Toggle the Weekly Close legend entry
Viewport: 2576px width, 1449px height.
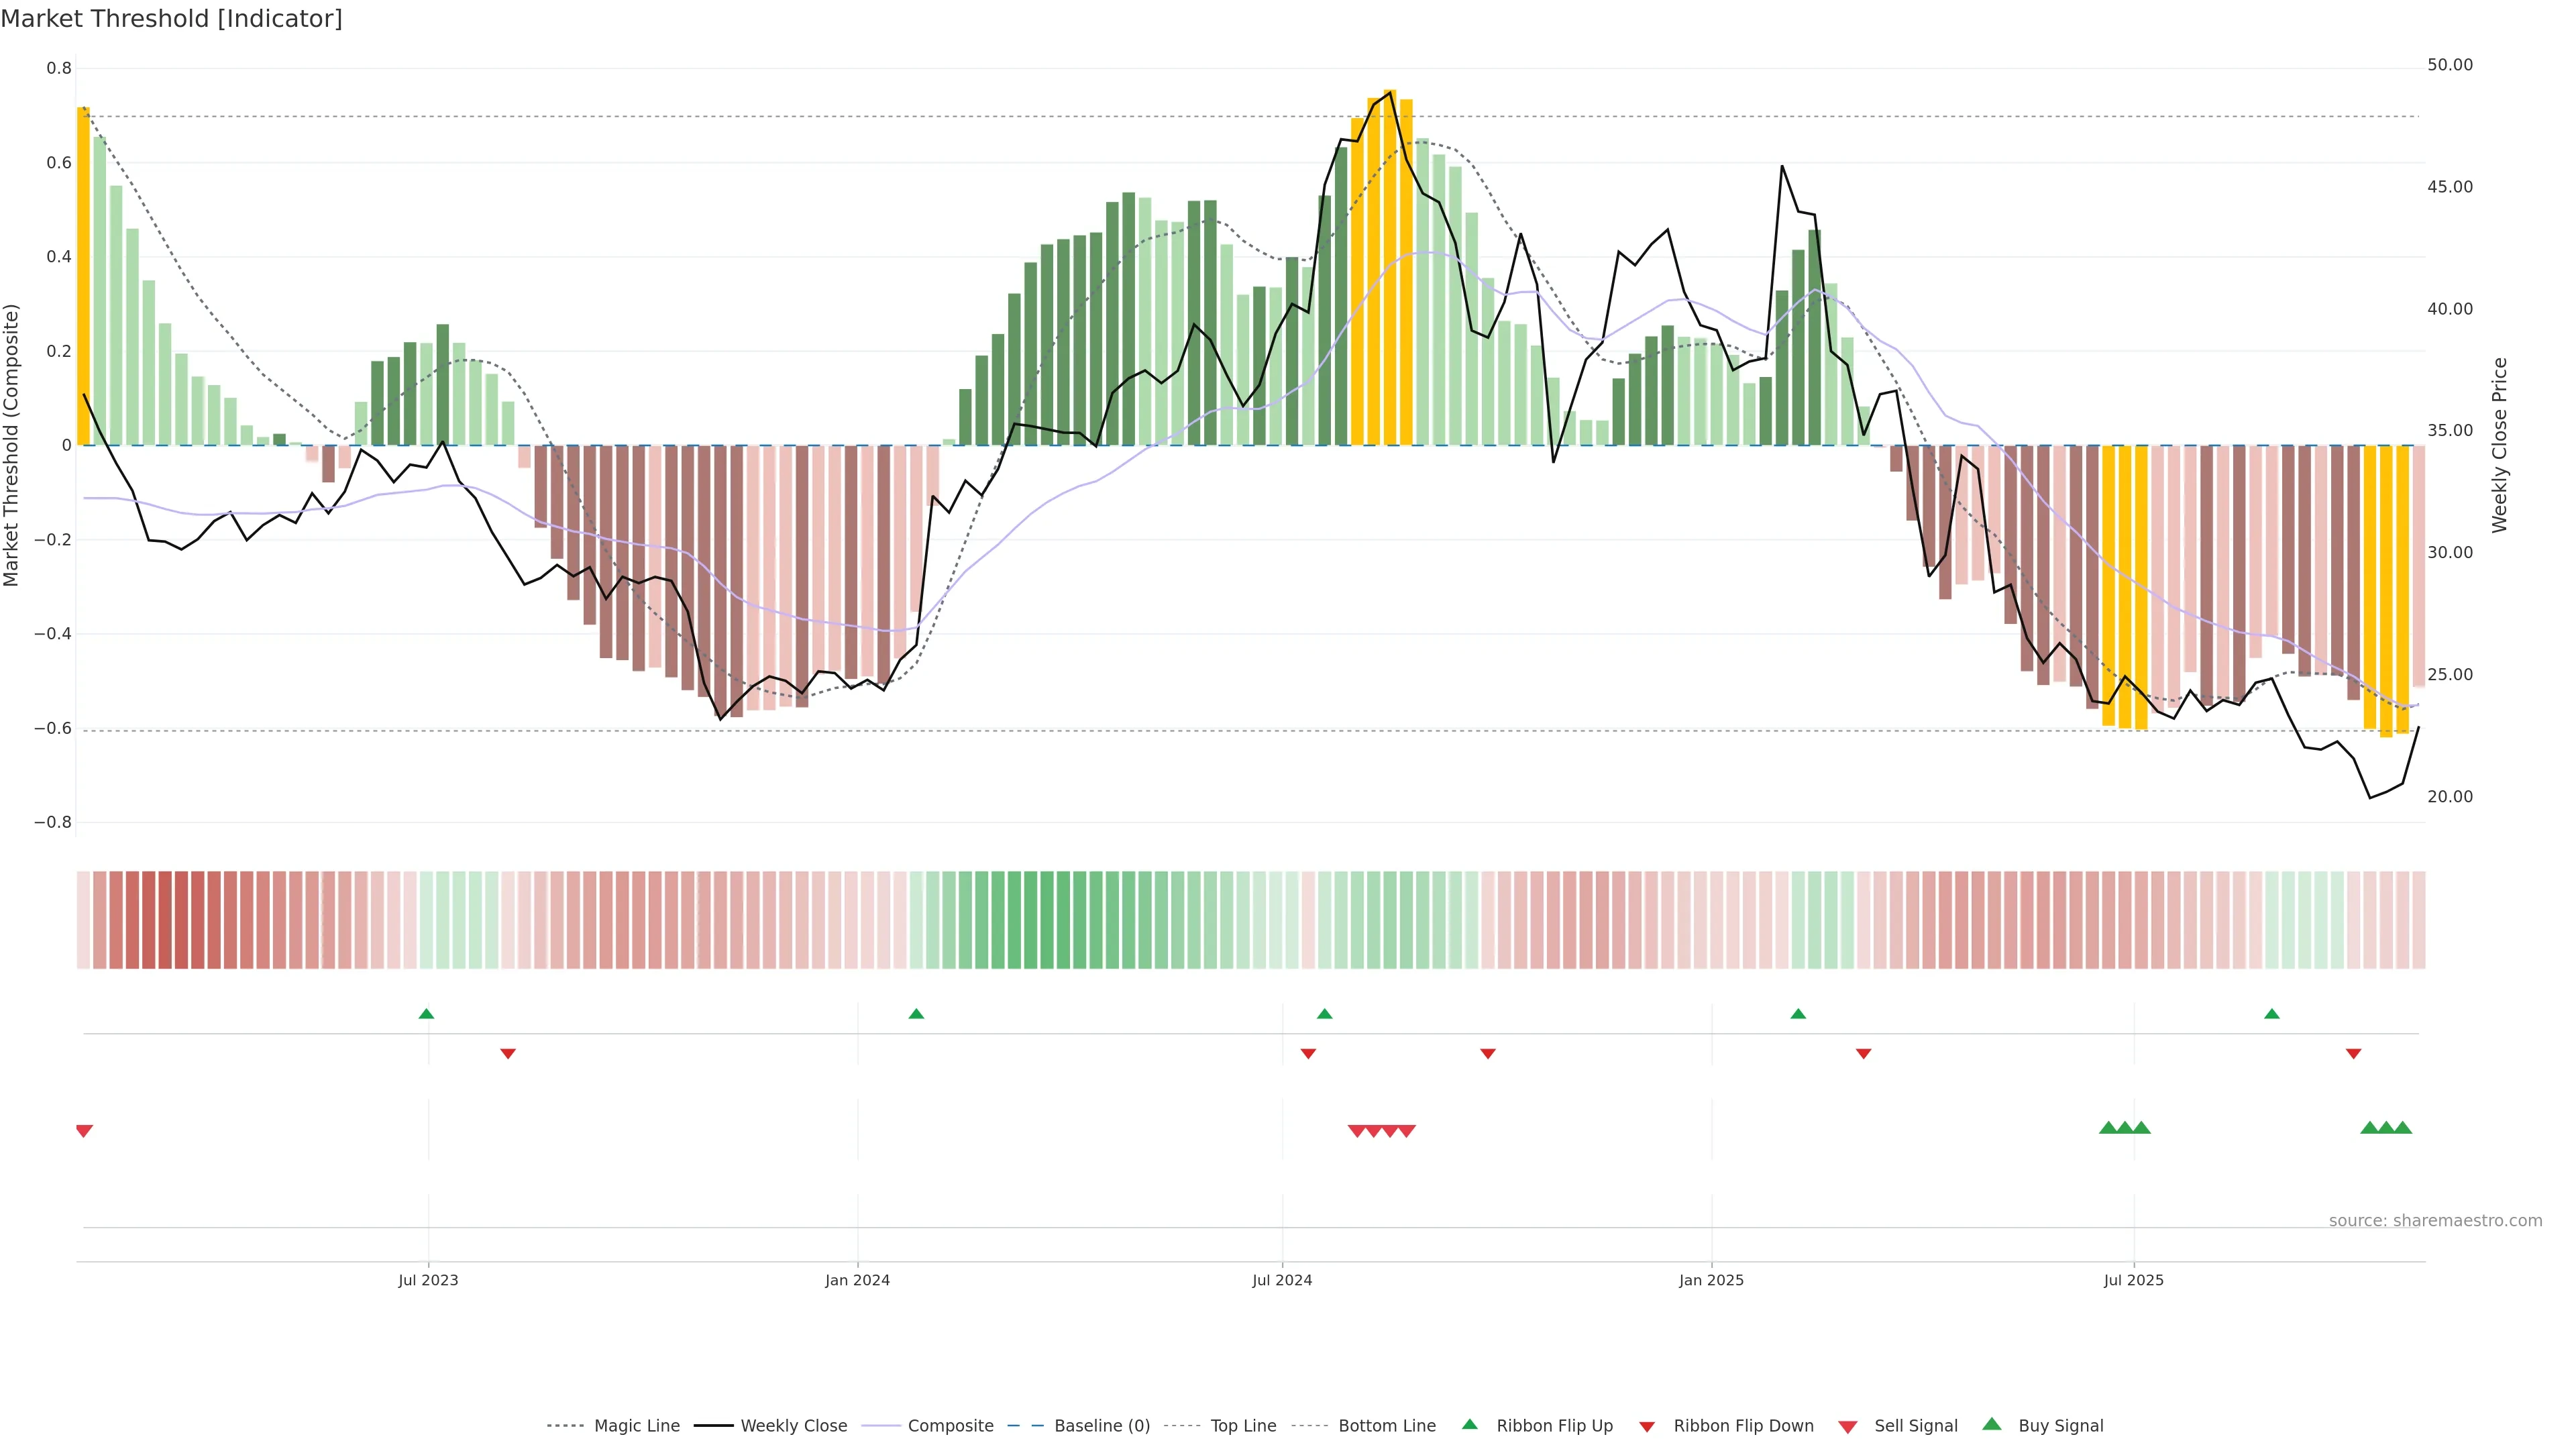(x=793, y=1426)
